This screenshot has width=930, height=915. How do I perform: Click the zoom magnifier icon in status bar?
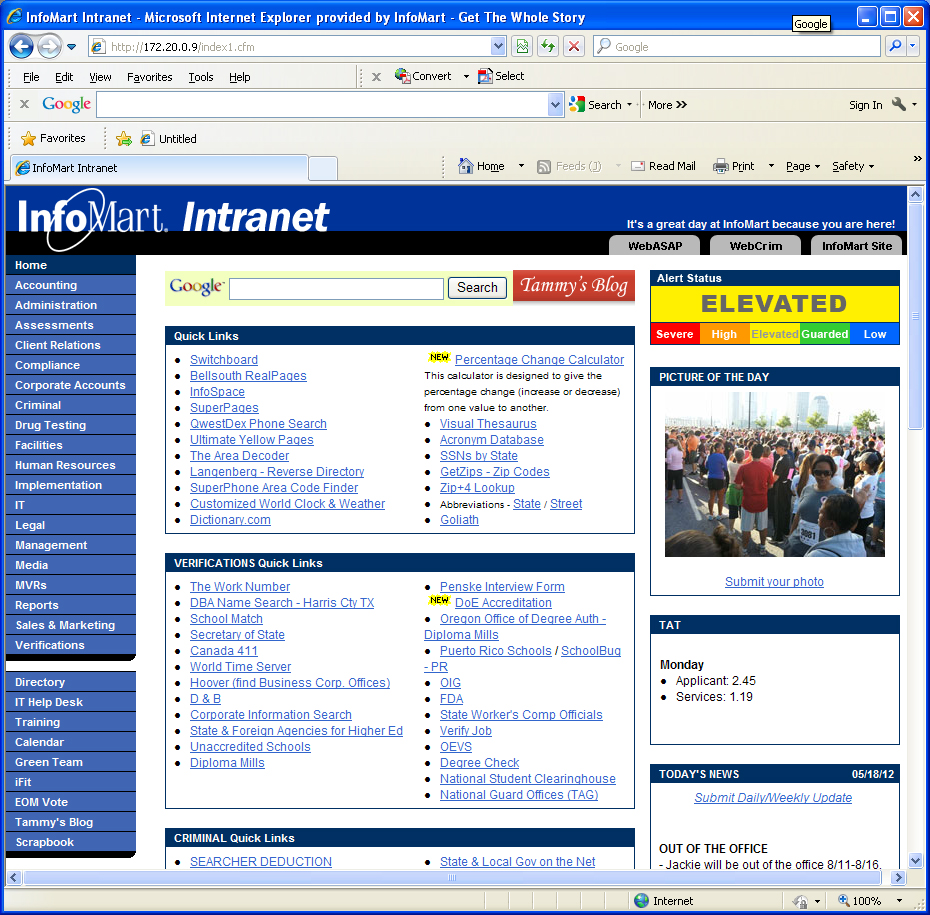pyautogui.click(x=843, y=900)
